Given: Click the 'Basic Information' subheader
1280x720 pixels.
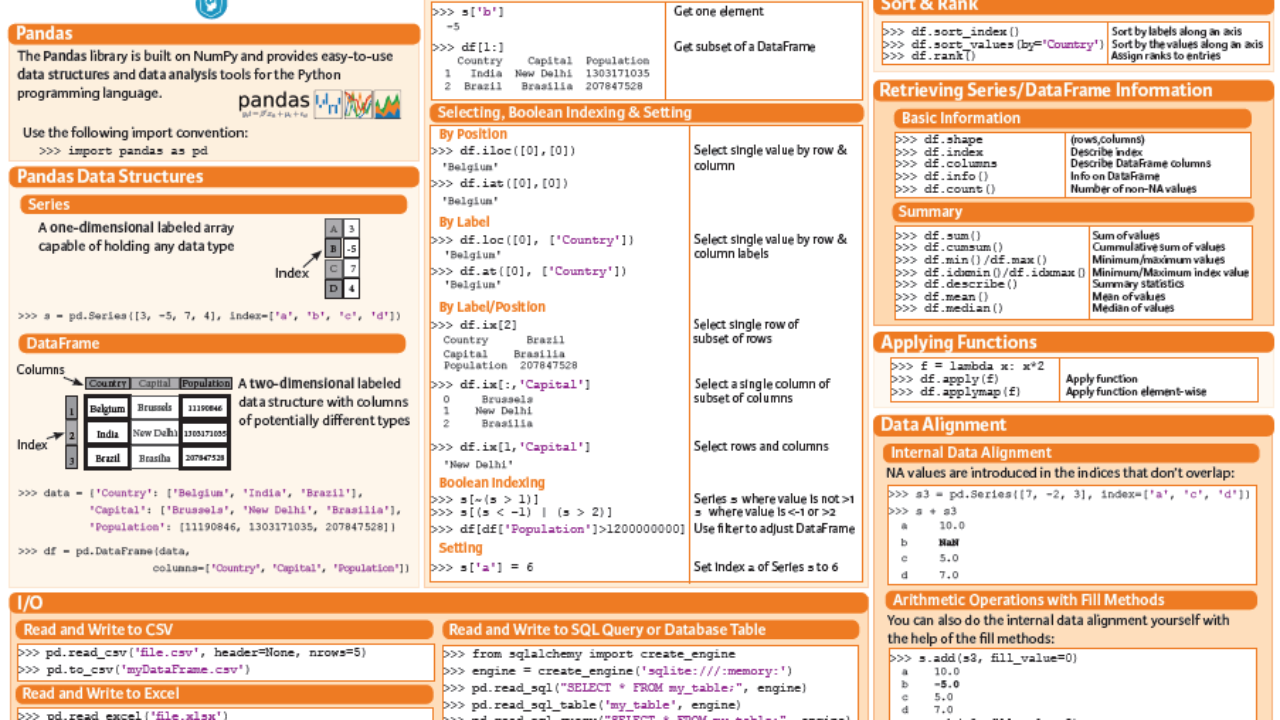Looking at the screenshot, I should click(1073, 118).
